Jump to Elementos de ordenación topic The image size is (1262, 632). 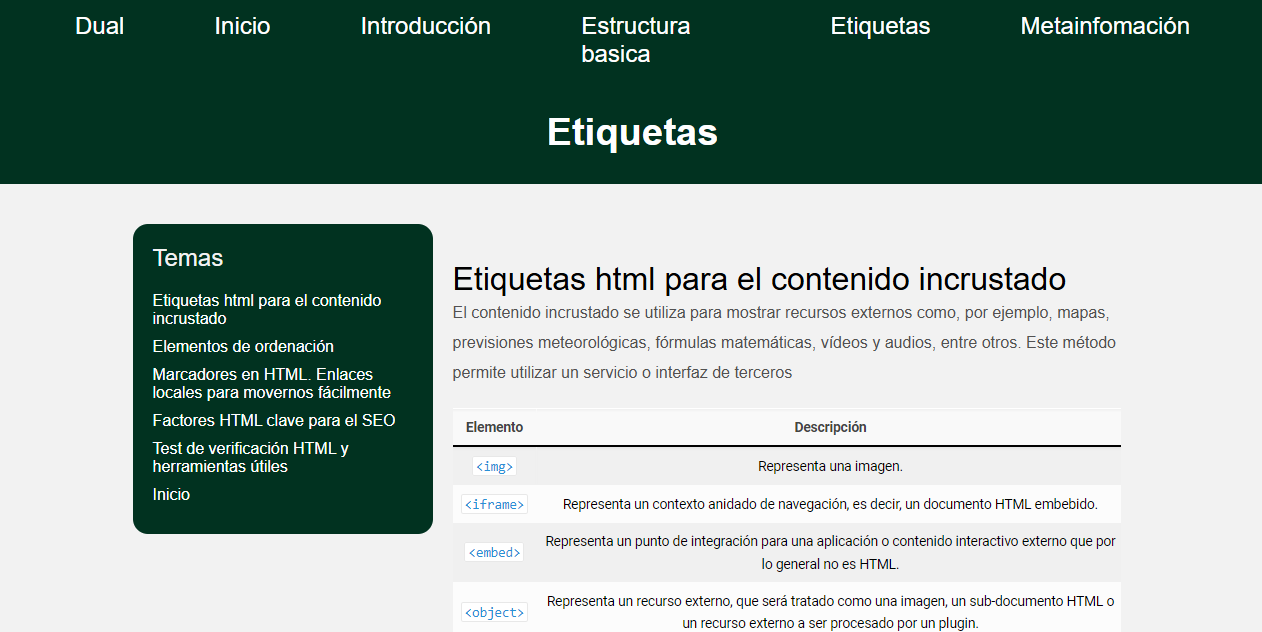(243, 346)
